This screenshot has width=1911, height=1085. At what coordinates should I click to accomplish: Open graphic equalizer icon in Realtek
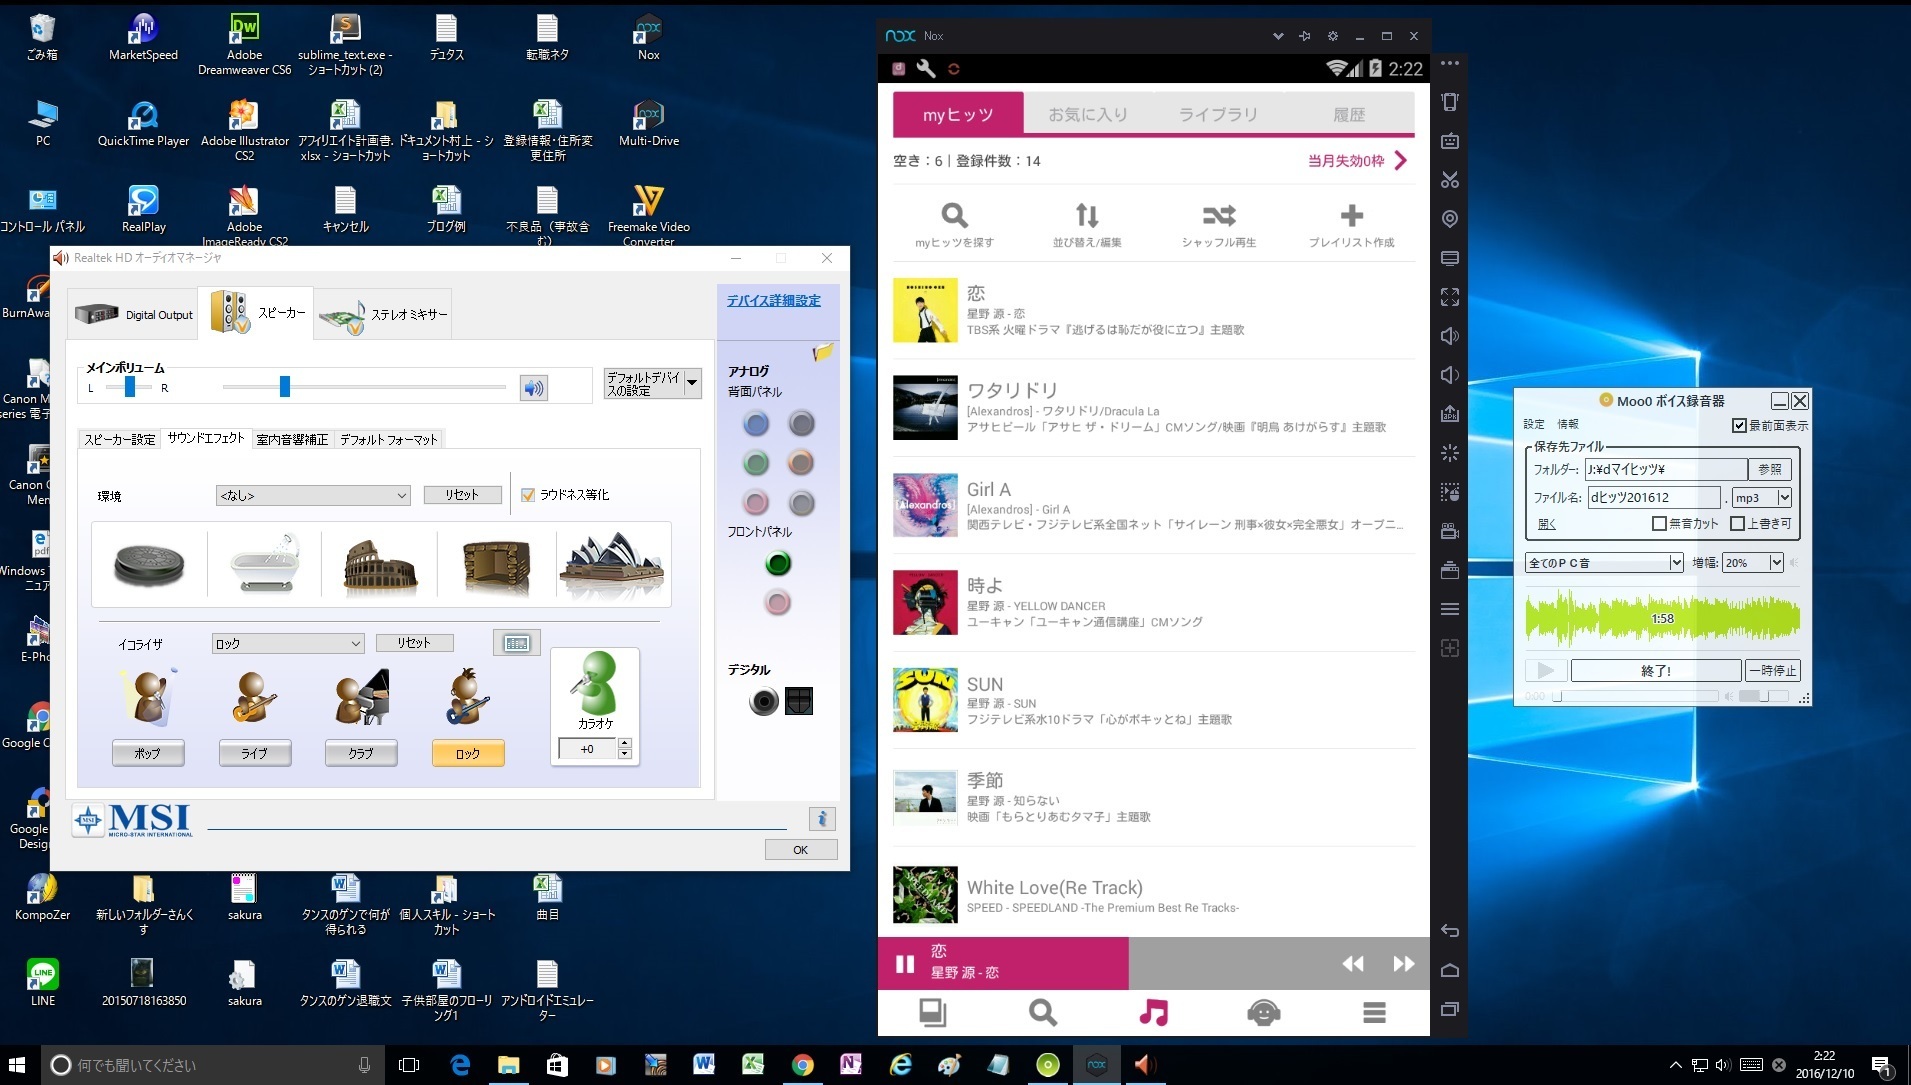517,643
